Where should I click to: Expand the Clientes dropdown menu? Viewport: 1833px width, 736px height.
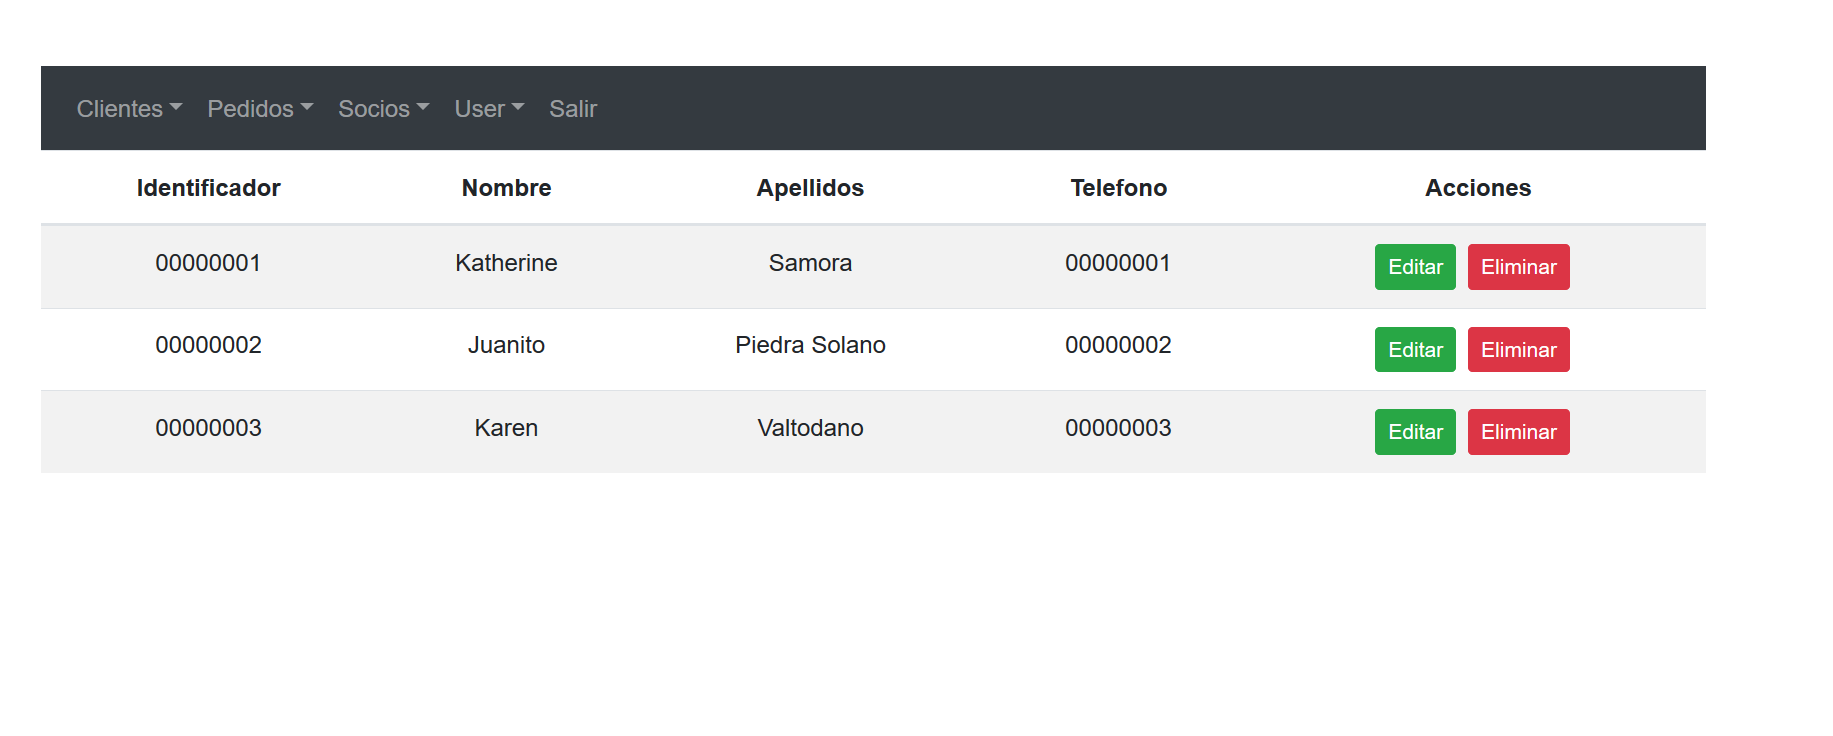pyautogui.click(x=129, y=109)
